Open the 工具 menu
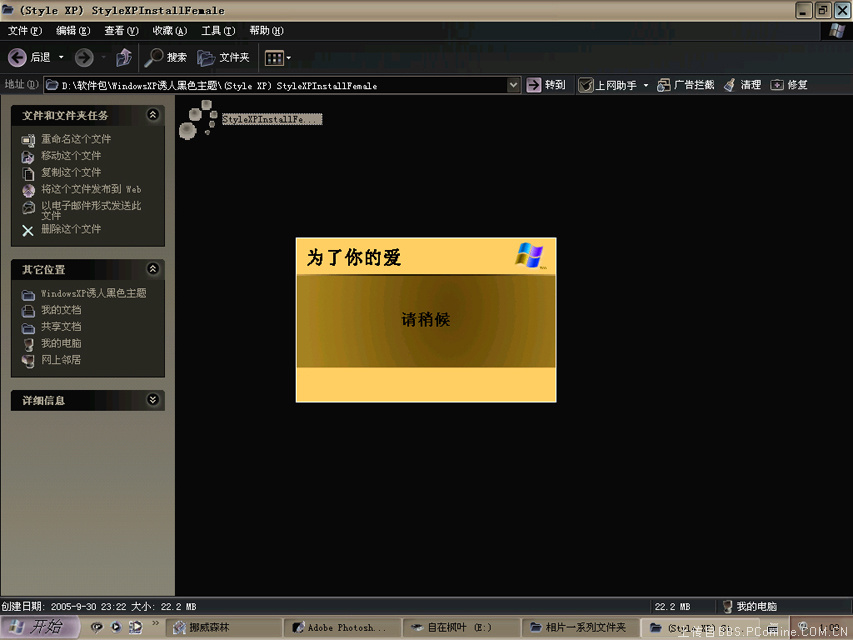Screen dimensions: 853x640 217,31
